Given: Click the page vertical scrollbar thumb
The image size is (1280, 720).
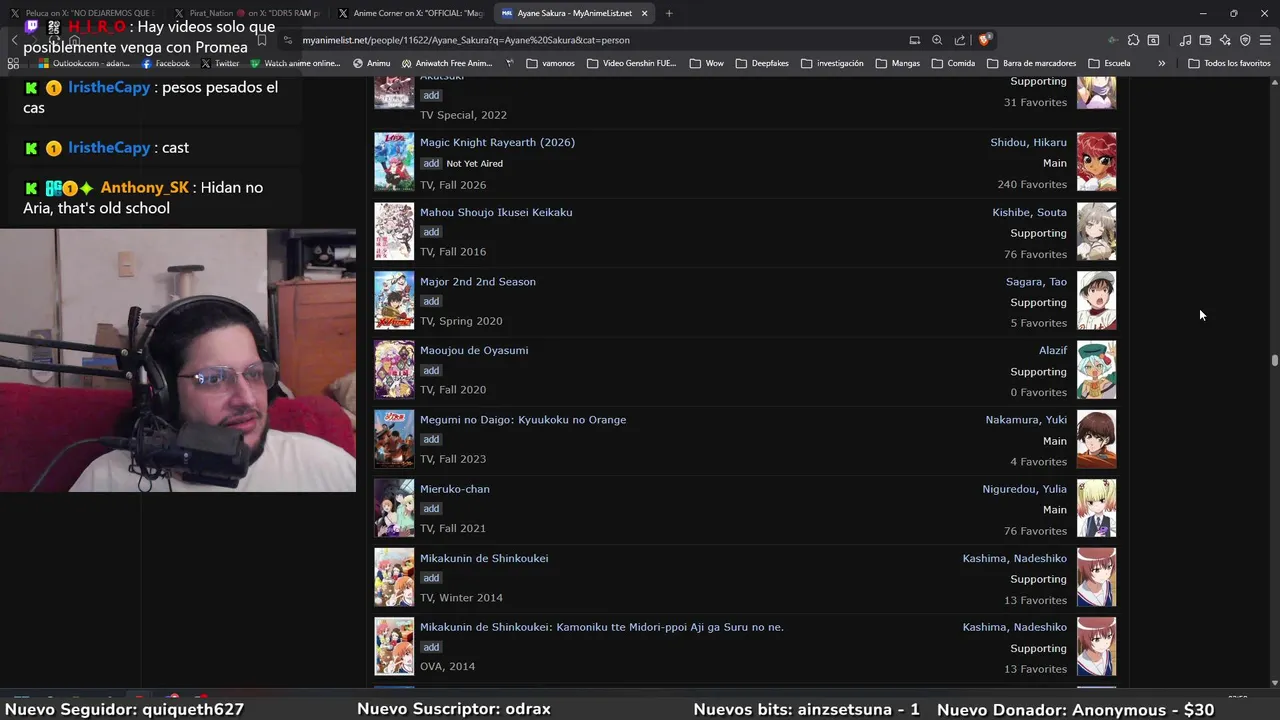Looking at the screenshot, I should coord(1275,361).
